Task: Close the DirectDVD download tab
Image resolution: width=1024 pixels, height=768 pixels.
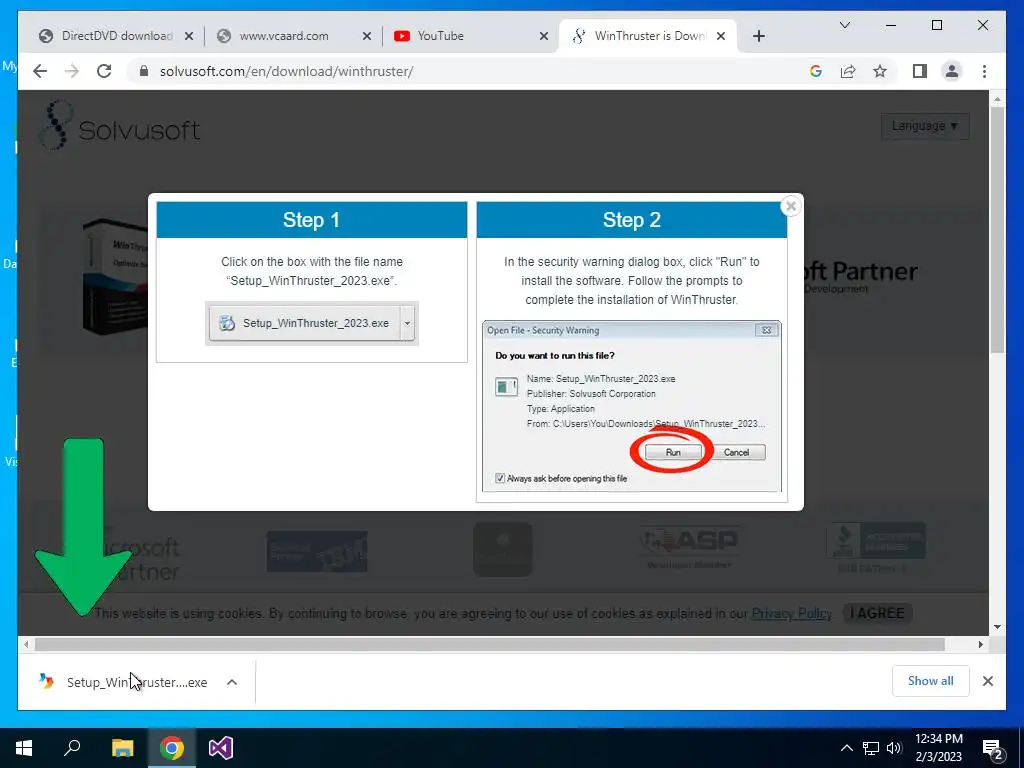Action: point(189,36)
